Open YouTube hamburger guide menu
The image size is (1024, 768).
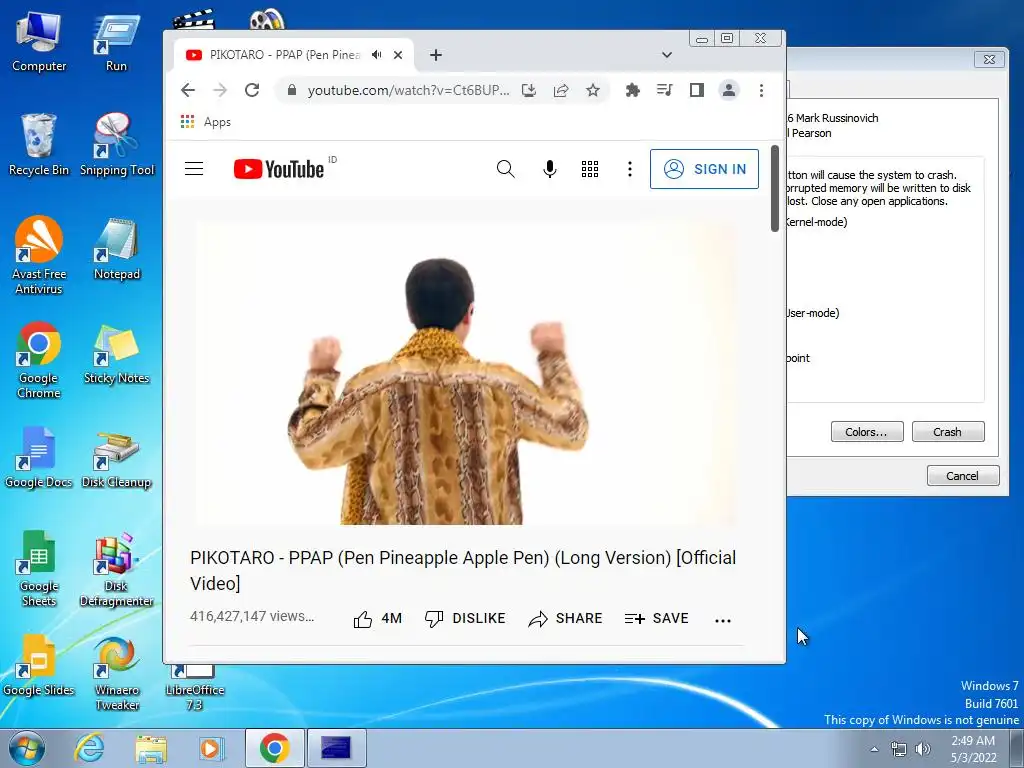194,169
